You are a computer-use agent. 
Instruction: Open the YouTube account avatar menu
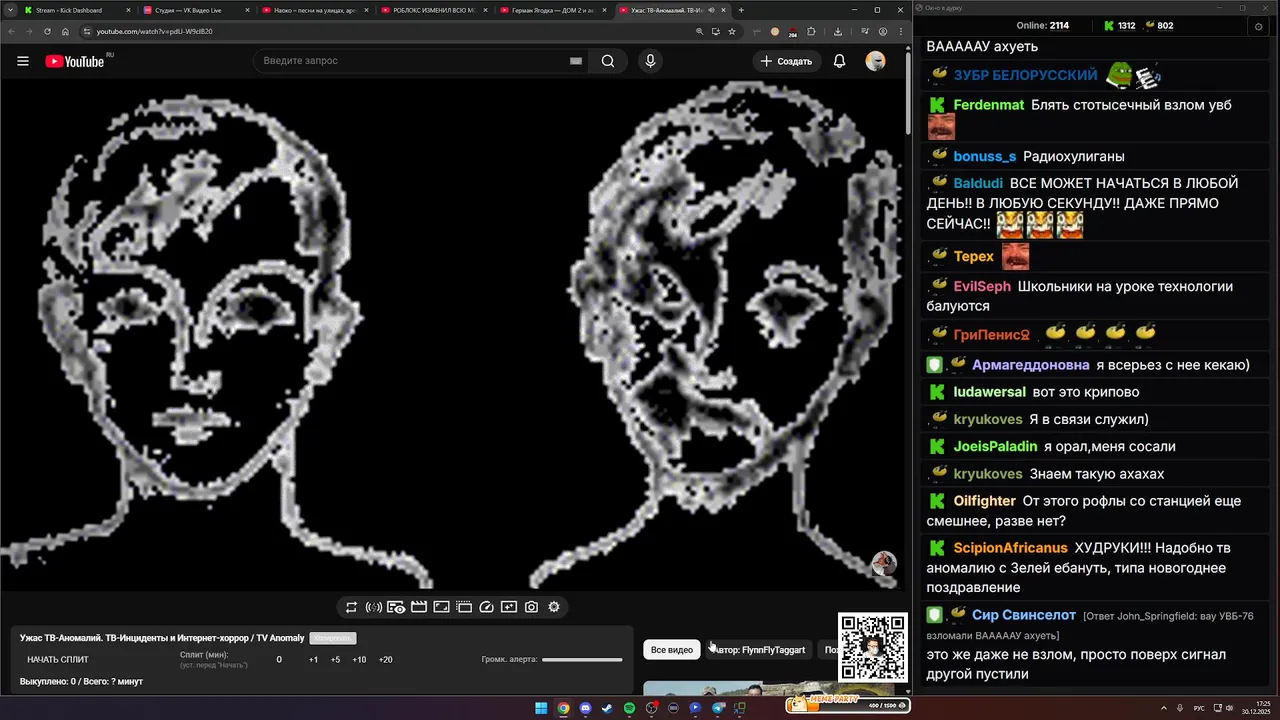click(876, 61)
